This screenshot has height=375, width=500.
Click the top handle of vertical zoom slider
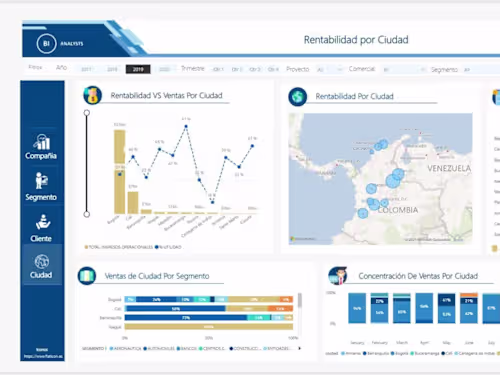(87, 113)
